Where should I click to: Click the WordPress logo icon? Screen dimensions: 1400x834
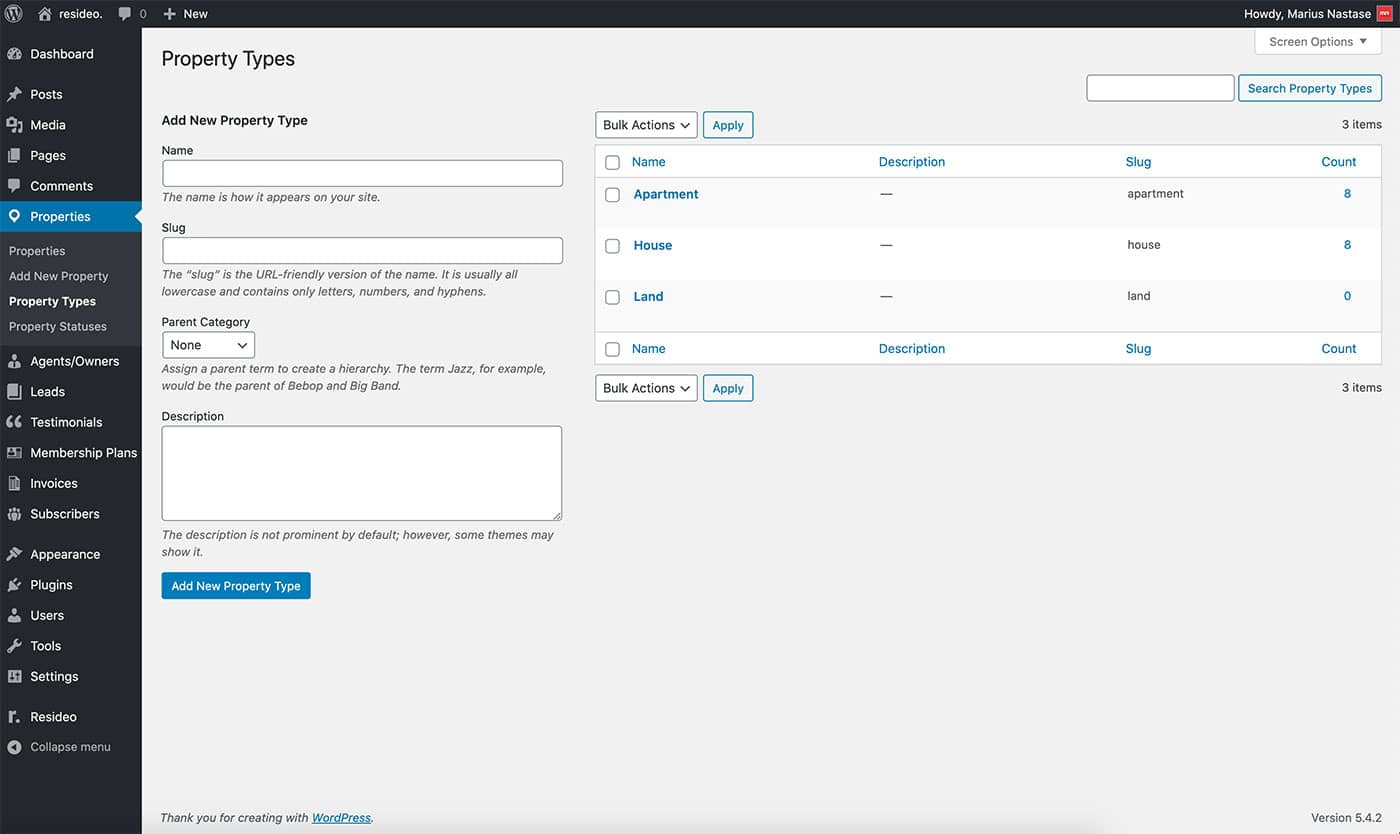pyautogui.click(x=14, y=14)
